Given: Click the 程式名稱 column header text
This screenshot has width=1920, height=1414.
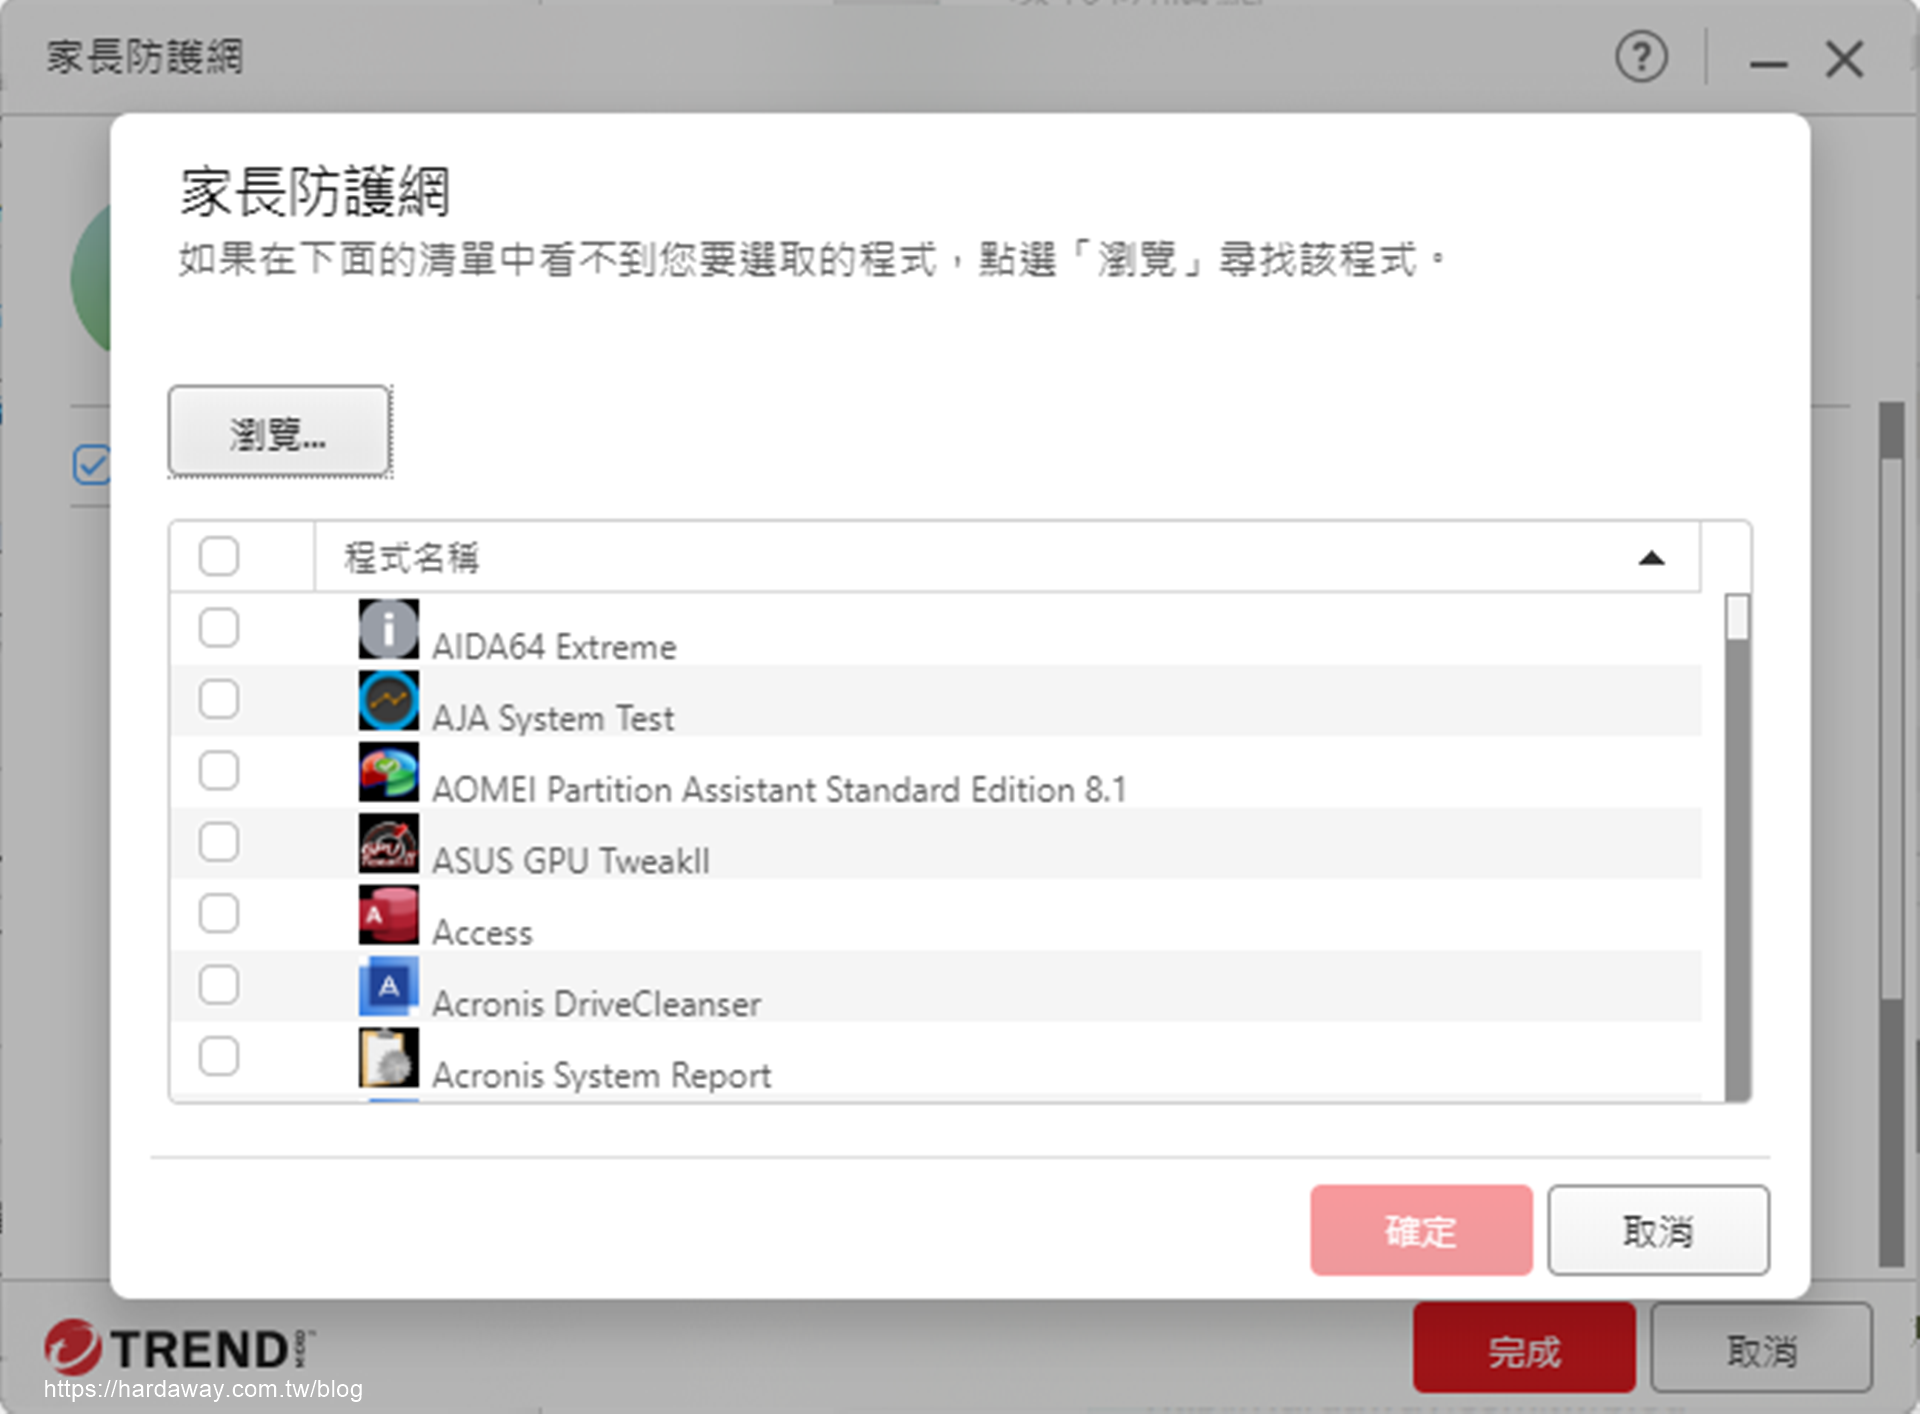Looking at the screenshot, I should pyautogui.click(x=411, y=558).
